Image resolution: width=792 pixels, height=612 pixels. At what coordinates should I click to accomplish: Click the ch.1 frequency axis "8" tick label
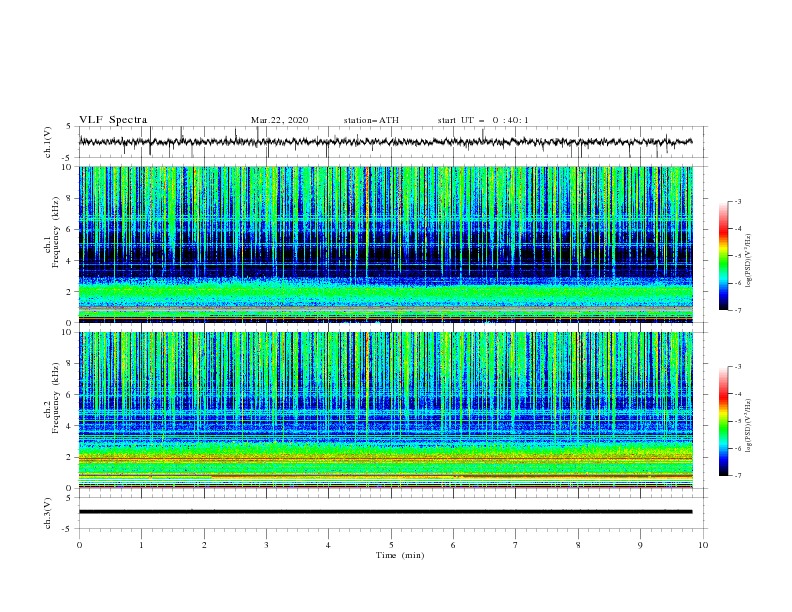[69, 198]
